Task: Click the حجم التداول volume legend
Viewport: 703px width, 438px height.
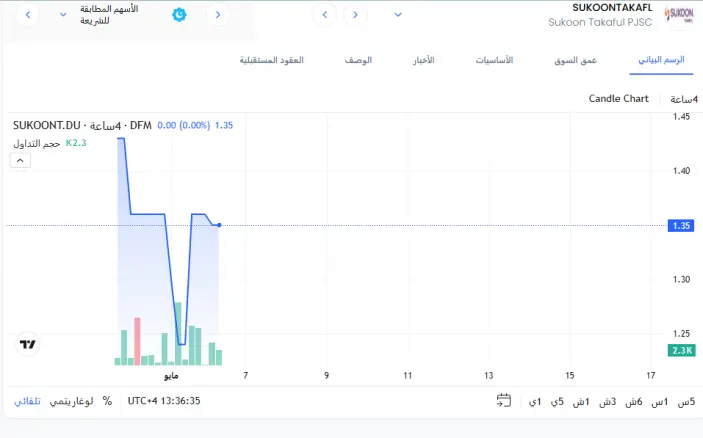Action: tap(37, 143)
